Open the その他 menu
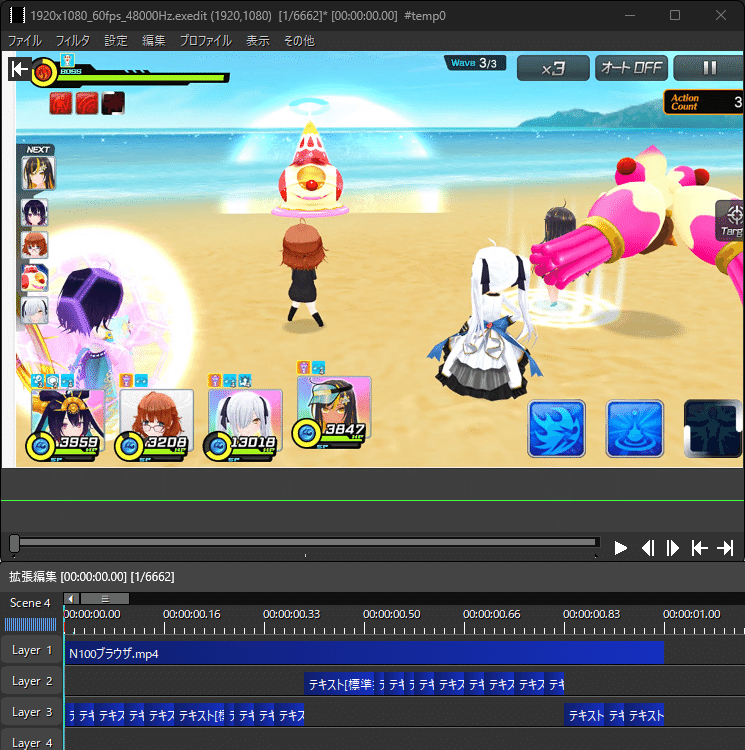 (299, 41)
